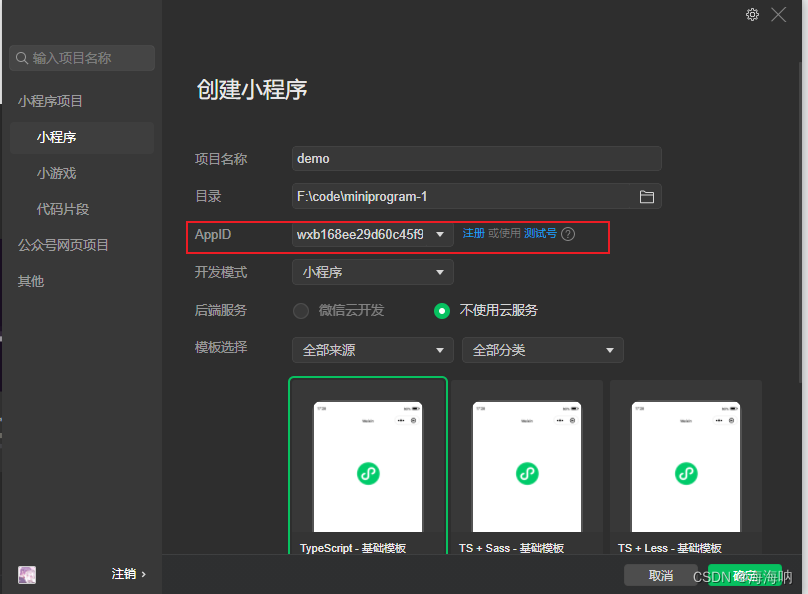Open 公众号网页项目 in the sidebar

(63, 245)
